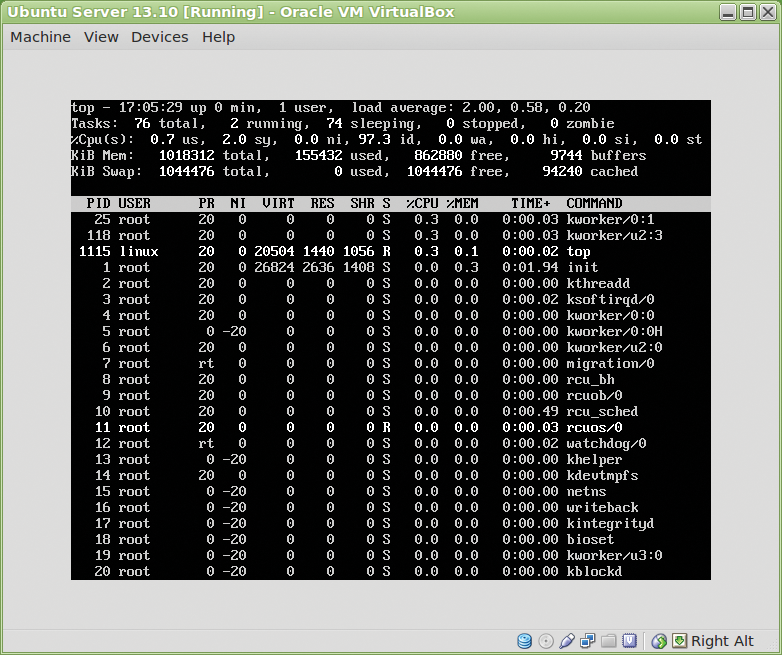Open the View menu
The height and width of the screenshot is (655, 782).
click(101, 37)
